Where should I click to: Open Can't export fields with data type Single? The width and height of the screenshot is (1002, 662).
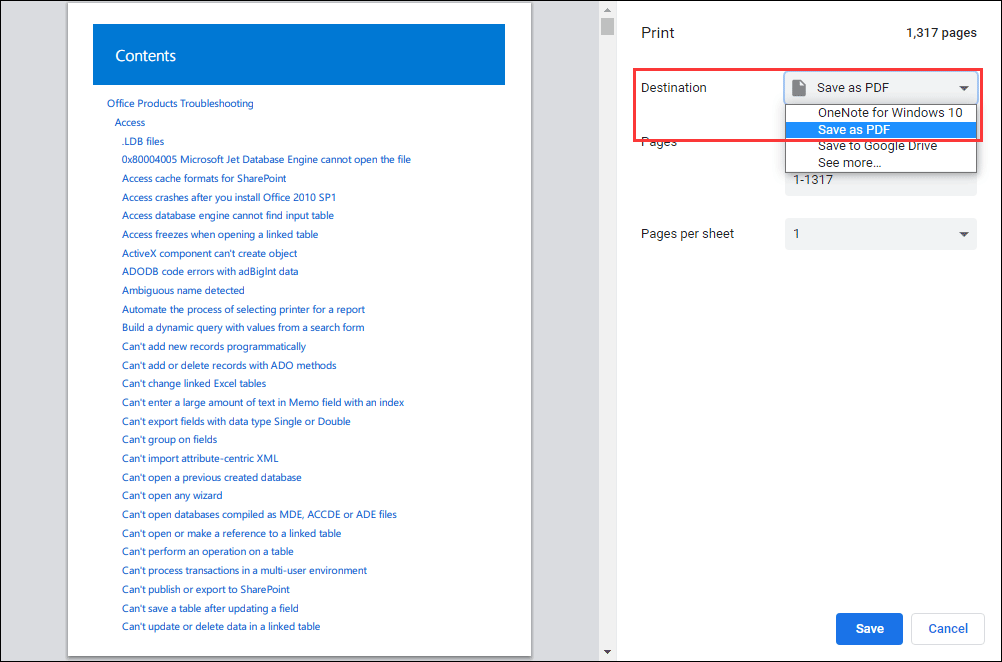click(x=236, y=422)
